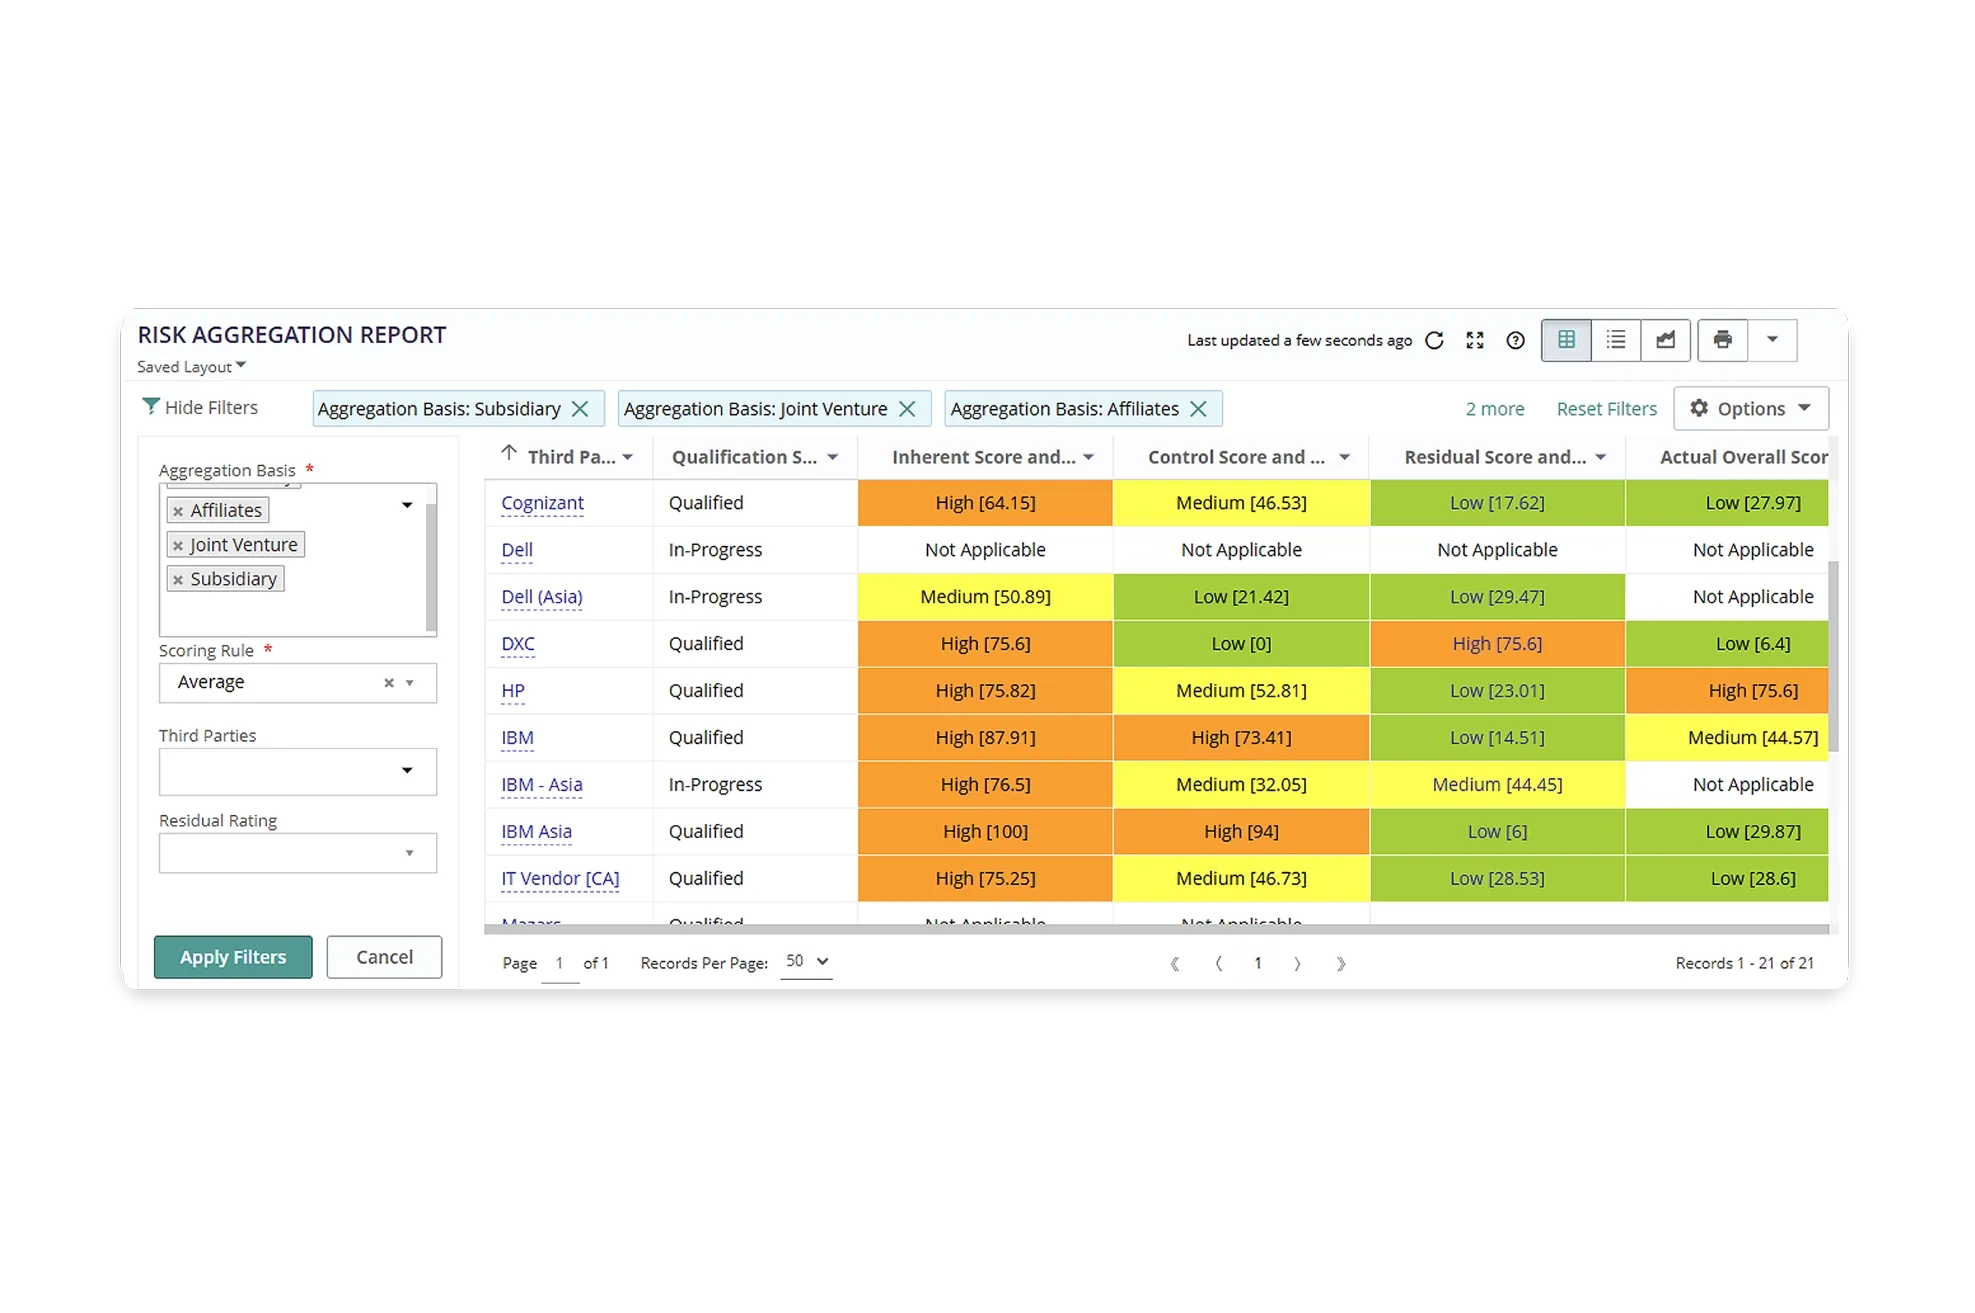
Task: Open the IBM Asia link
Action: click(536, 832)
